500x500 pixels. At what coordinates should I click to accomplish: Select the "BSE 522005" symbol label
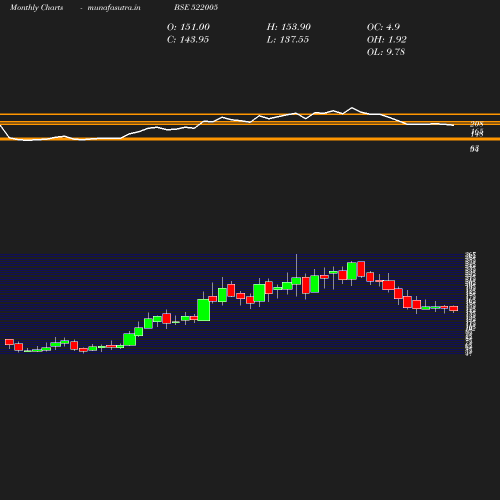click(x=196, y=7)
